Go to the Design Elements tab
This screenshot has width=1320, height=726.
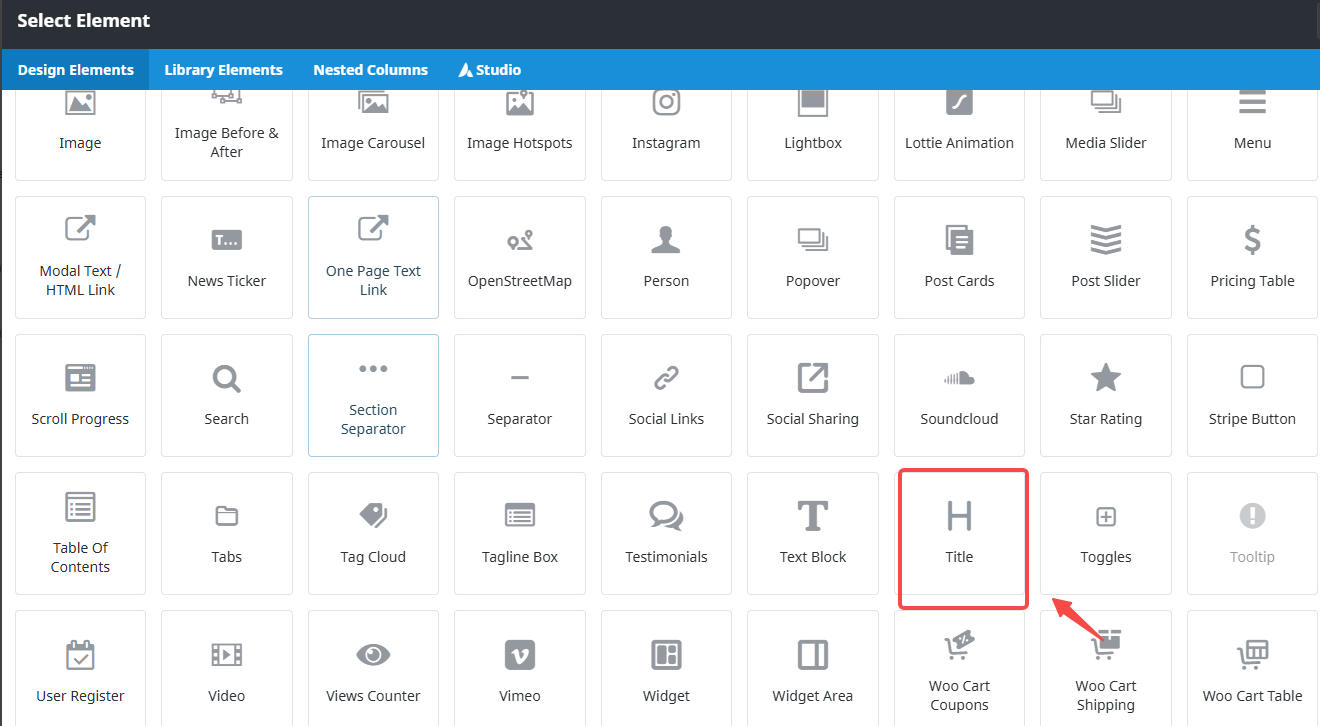76,70
